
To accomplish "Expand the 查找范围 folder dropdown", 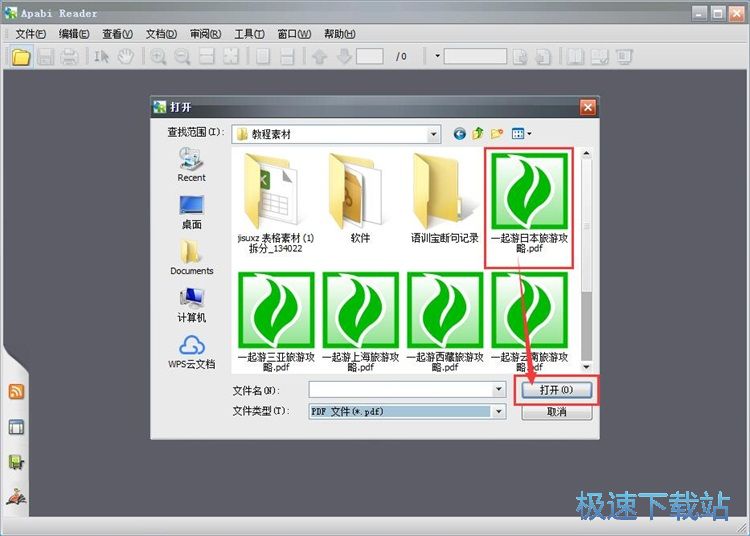I will (x=433, y=134).
